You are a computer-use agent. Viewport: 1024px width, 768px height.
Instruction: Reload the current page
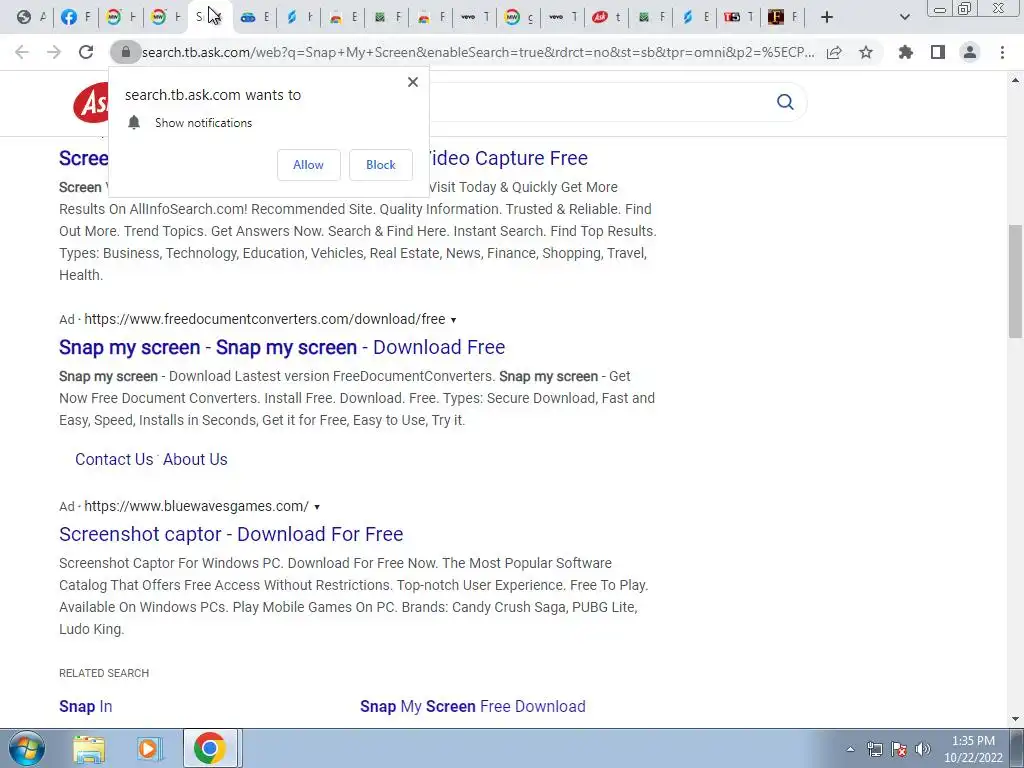tap(86, 52)
